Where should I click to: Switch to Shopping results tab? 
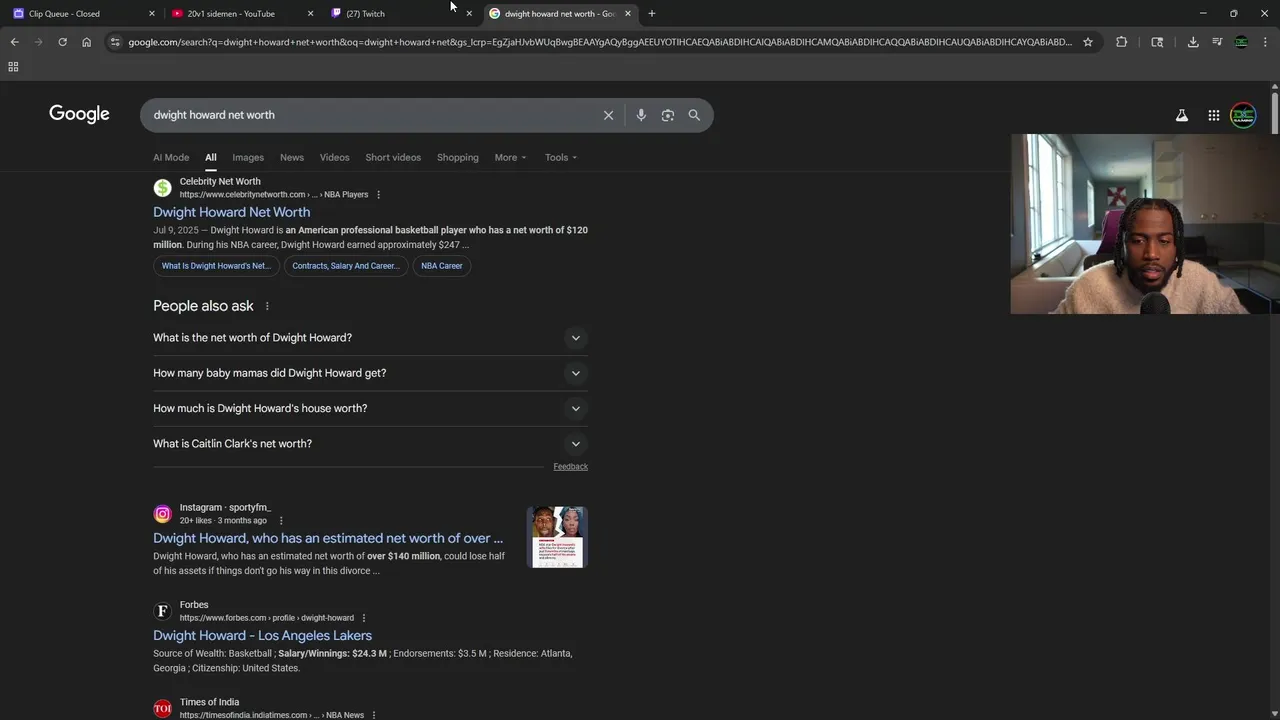458,157
